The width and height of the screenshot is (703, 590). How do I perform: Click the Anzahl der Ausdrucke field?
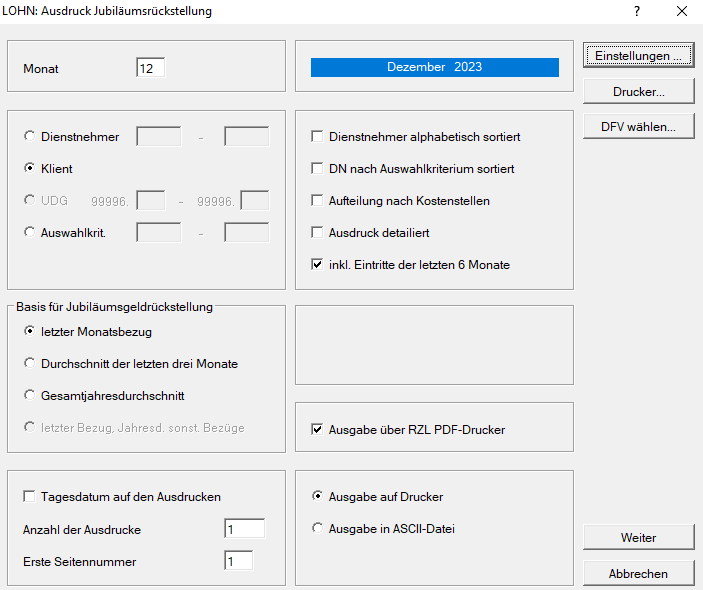[244, 529]
